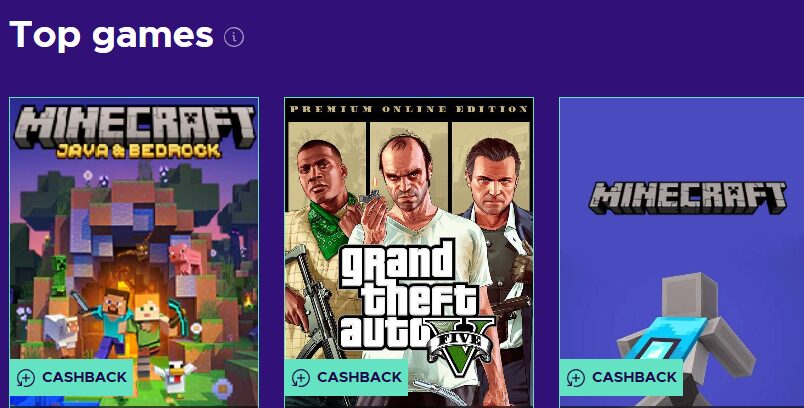Click the cashback circular-arrow icon on the GTA V card
Viewport: 804px width, 408px height.
300,378
